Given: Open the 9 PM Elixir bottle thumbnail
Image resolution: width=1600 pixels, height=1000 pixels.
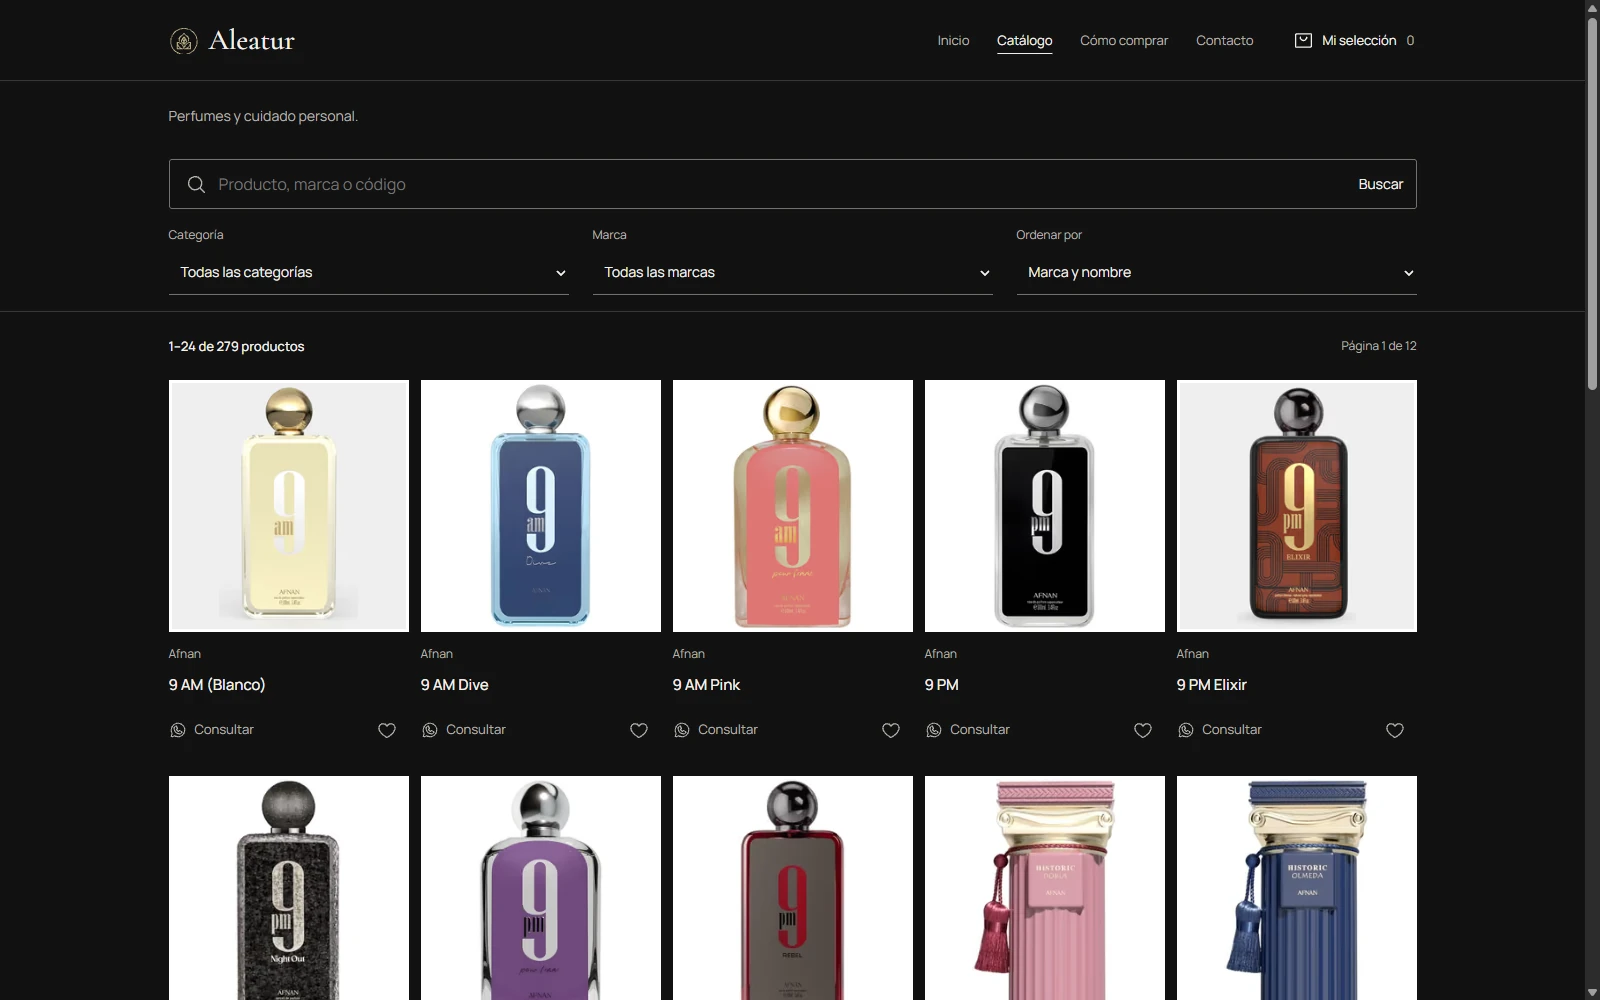Looking at the screenshot, I should coord(1297,506).
